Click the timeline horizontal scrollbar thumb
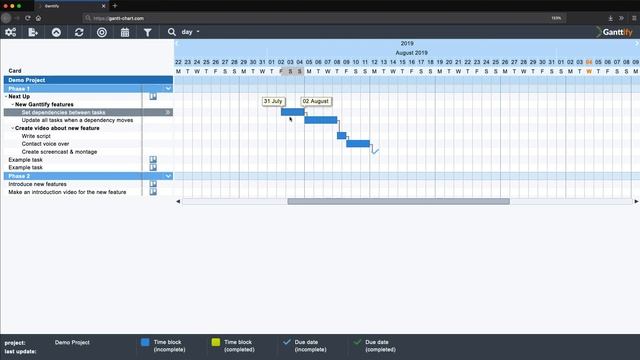This screenshot has height=360, width=640. 398,201
